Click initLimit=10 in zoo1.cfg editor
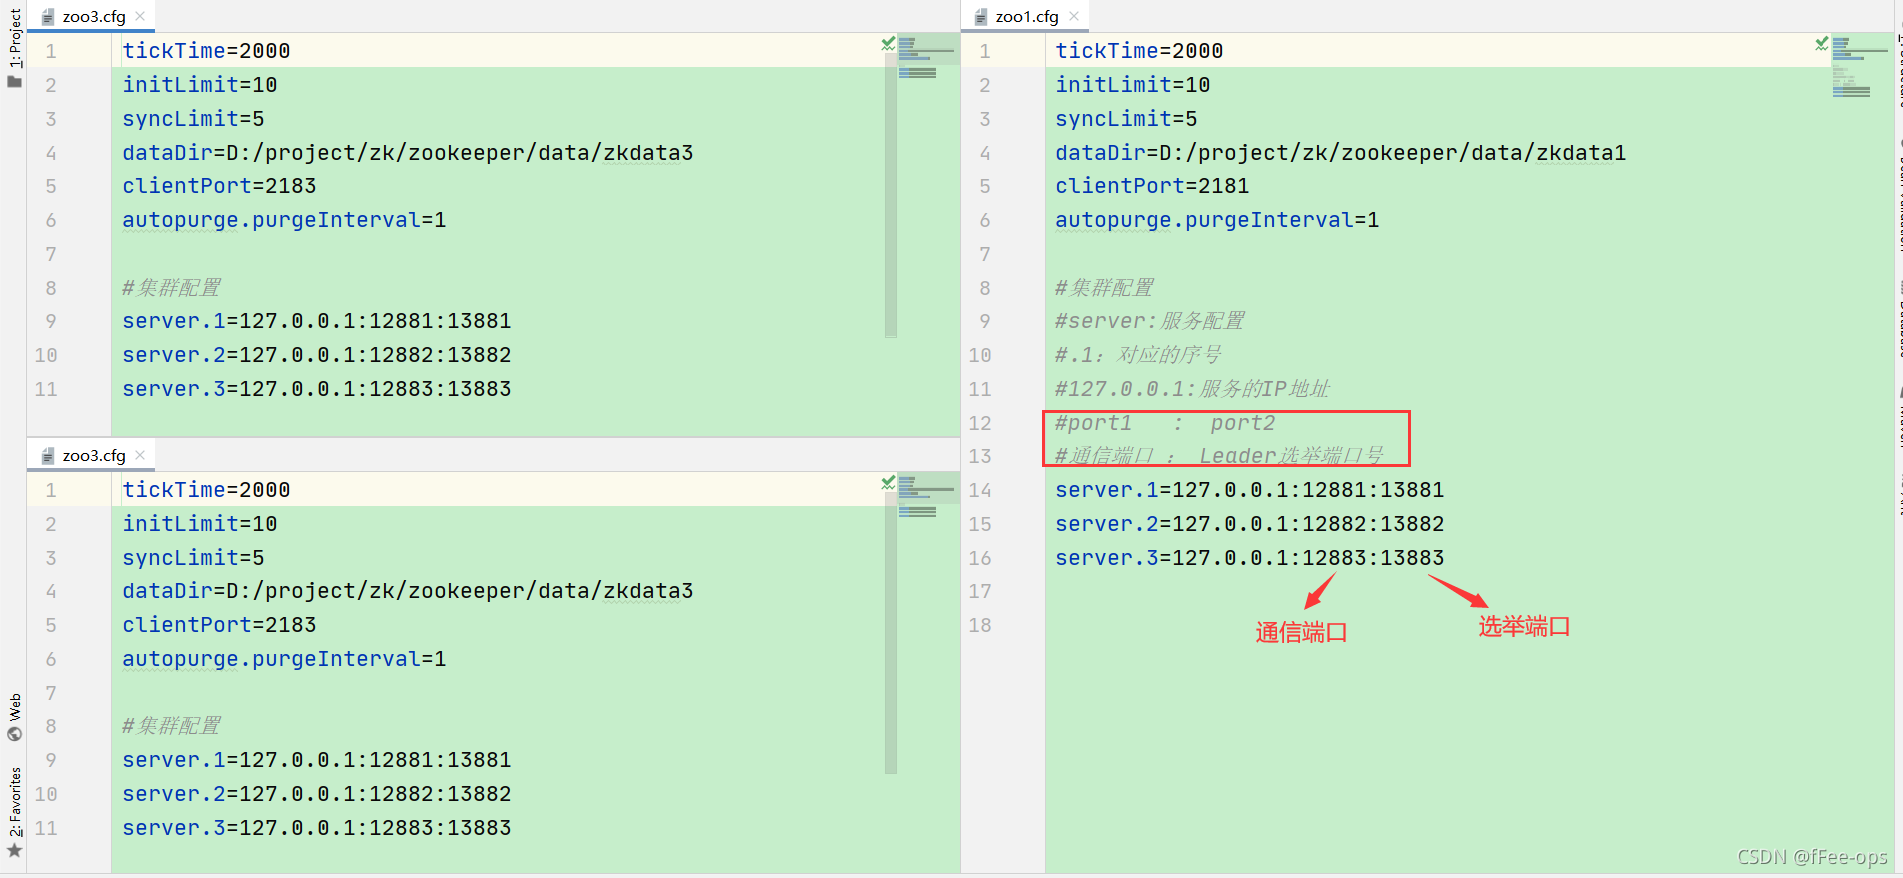The height and width of the screenshot is (878, 1903). 1132,85
